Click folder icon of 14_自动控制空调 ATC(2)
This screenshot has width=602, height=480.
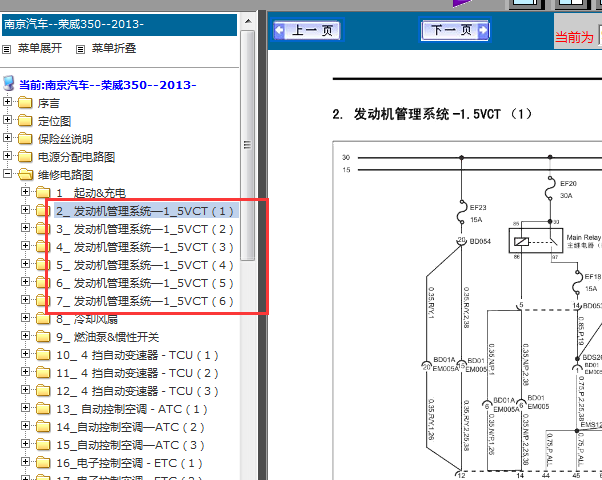click(x=43, y=427)
